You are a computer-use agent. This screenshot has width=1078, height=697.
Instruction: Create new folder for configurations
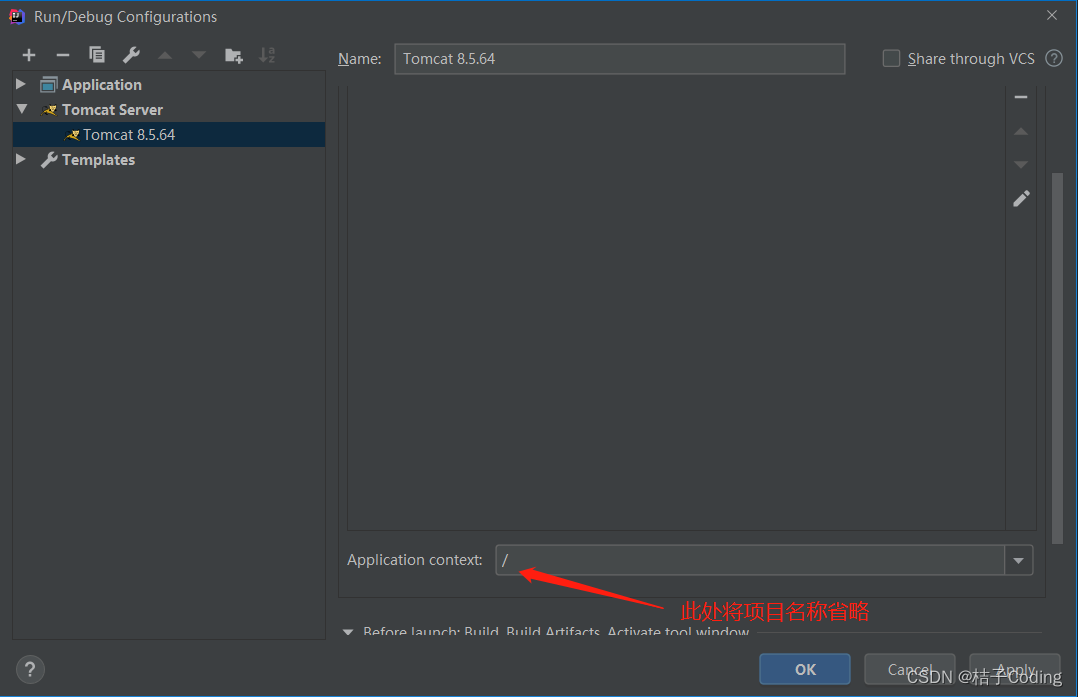point(234,55)
